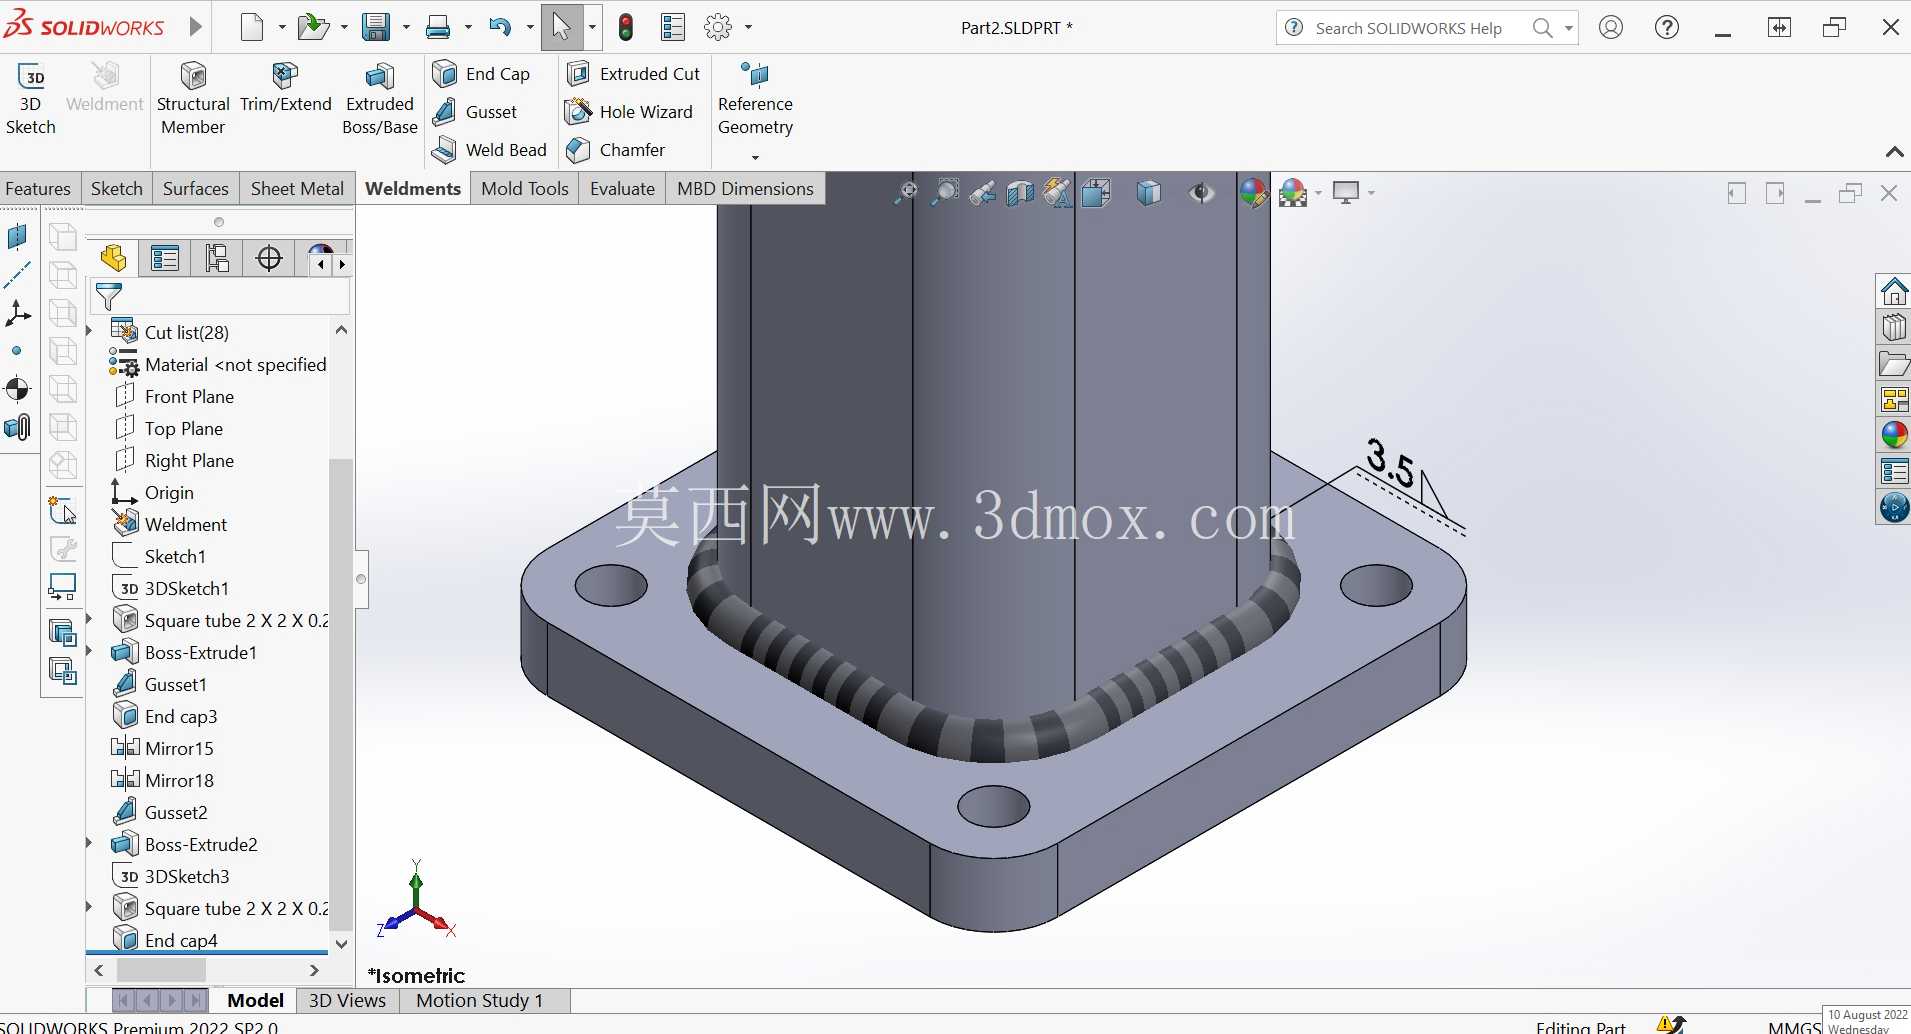Open the MBD Dimensions tab

tap(745, 189)
